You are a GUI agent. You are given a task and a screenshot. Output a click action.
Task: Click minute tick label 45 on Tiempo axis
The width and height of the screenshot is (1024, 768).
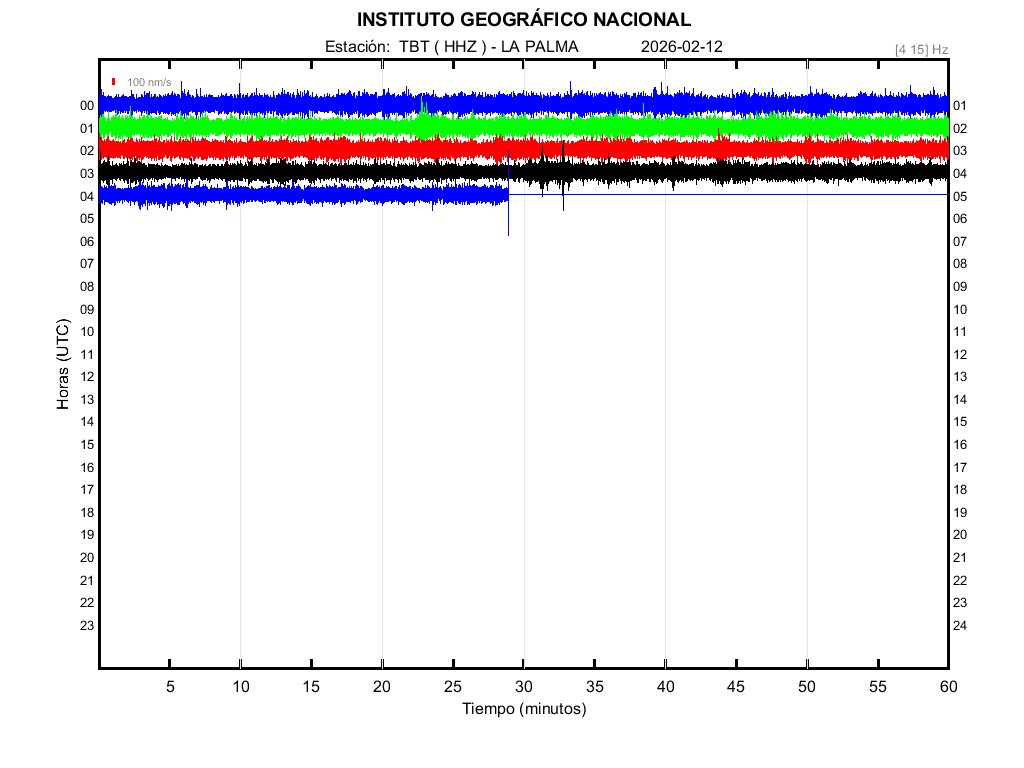tap(736, 686)
